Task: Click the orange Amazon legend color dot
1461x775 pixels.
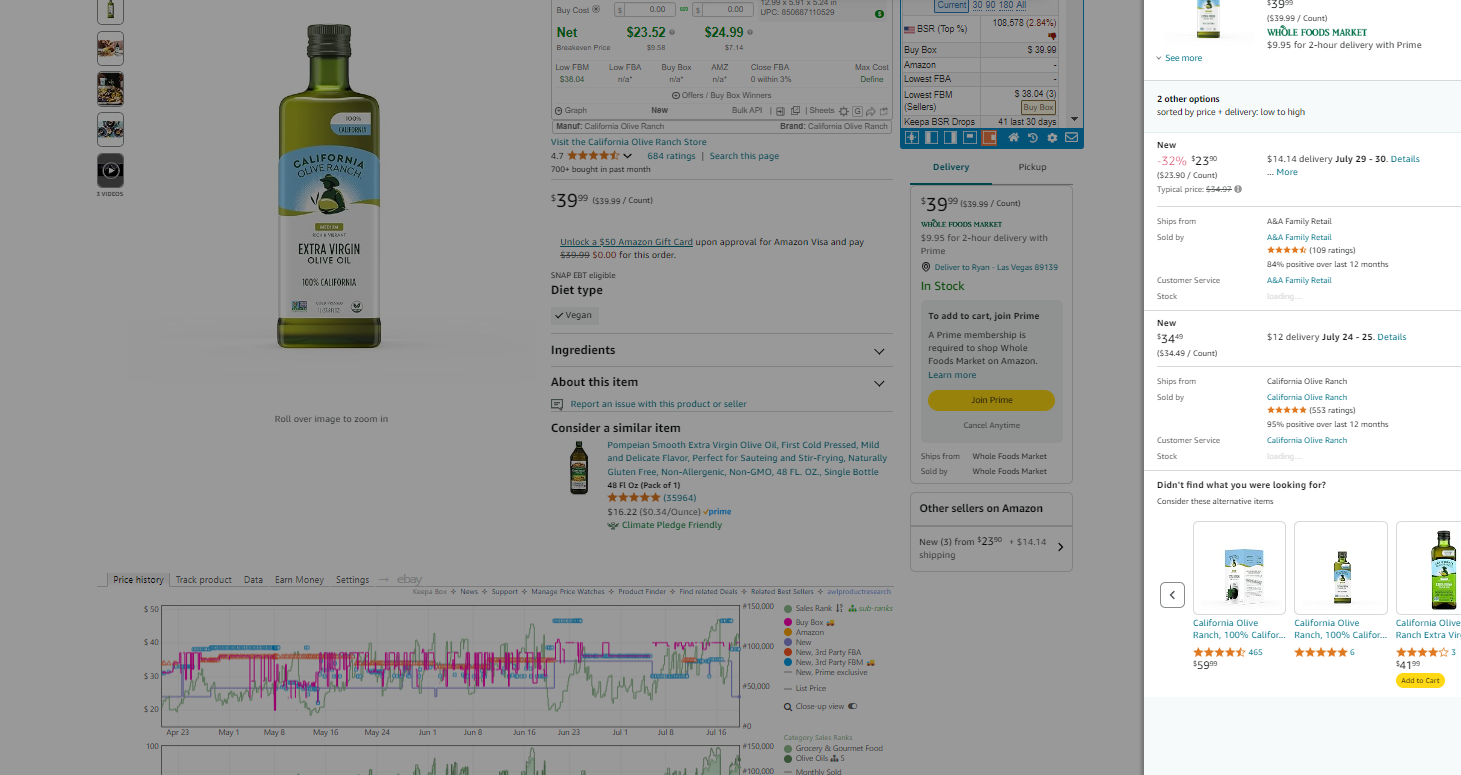Action: coord(788,632)
